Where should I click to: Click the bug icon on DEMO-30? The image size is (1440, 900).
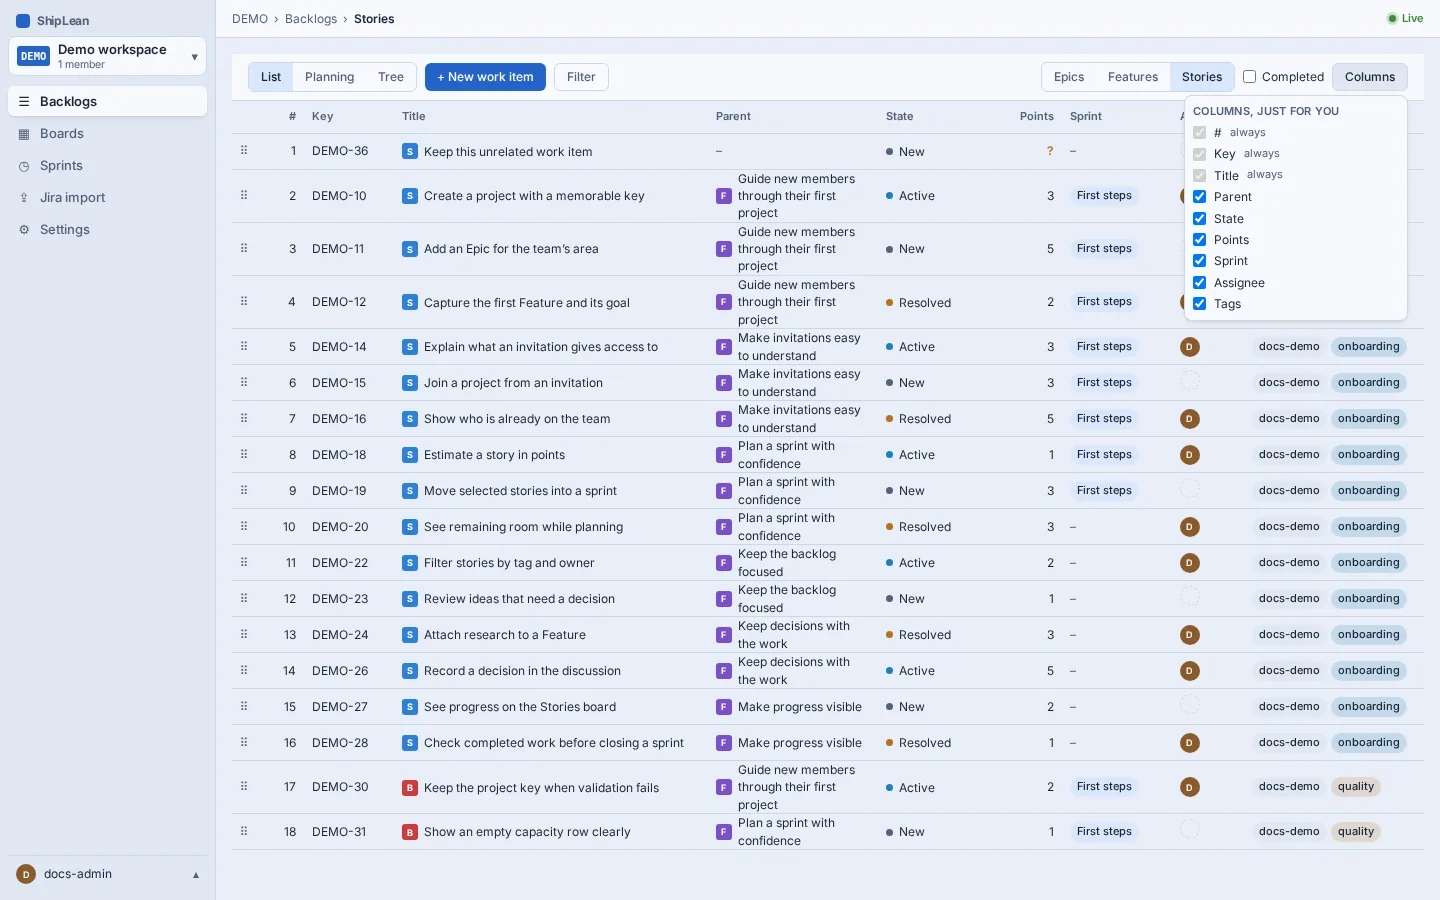tap(410, 788)
